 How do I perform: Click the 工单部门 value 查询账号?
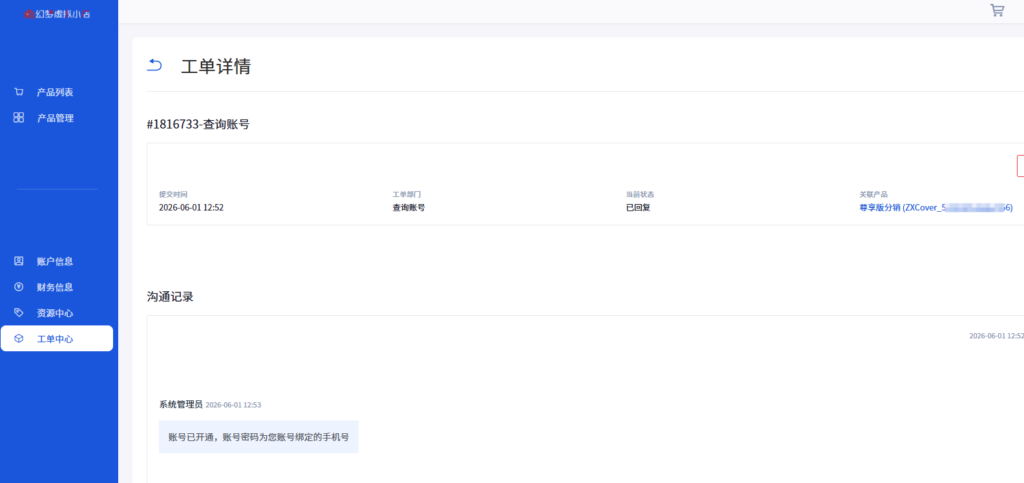[409, 208]
